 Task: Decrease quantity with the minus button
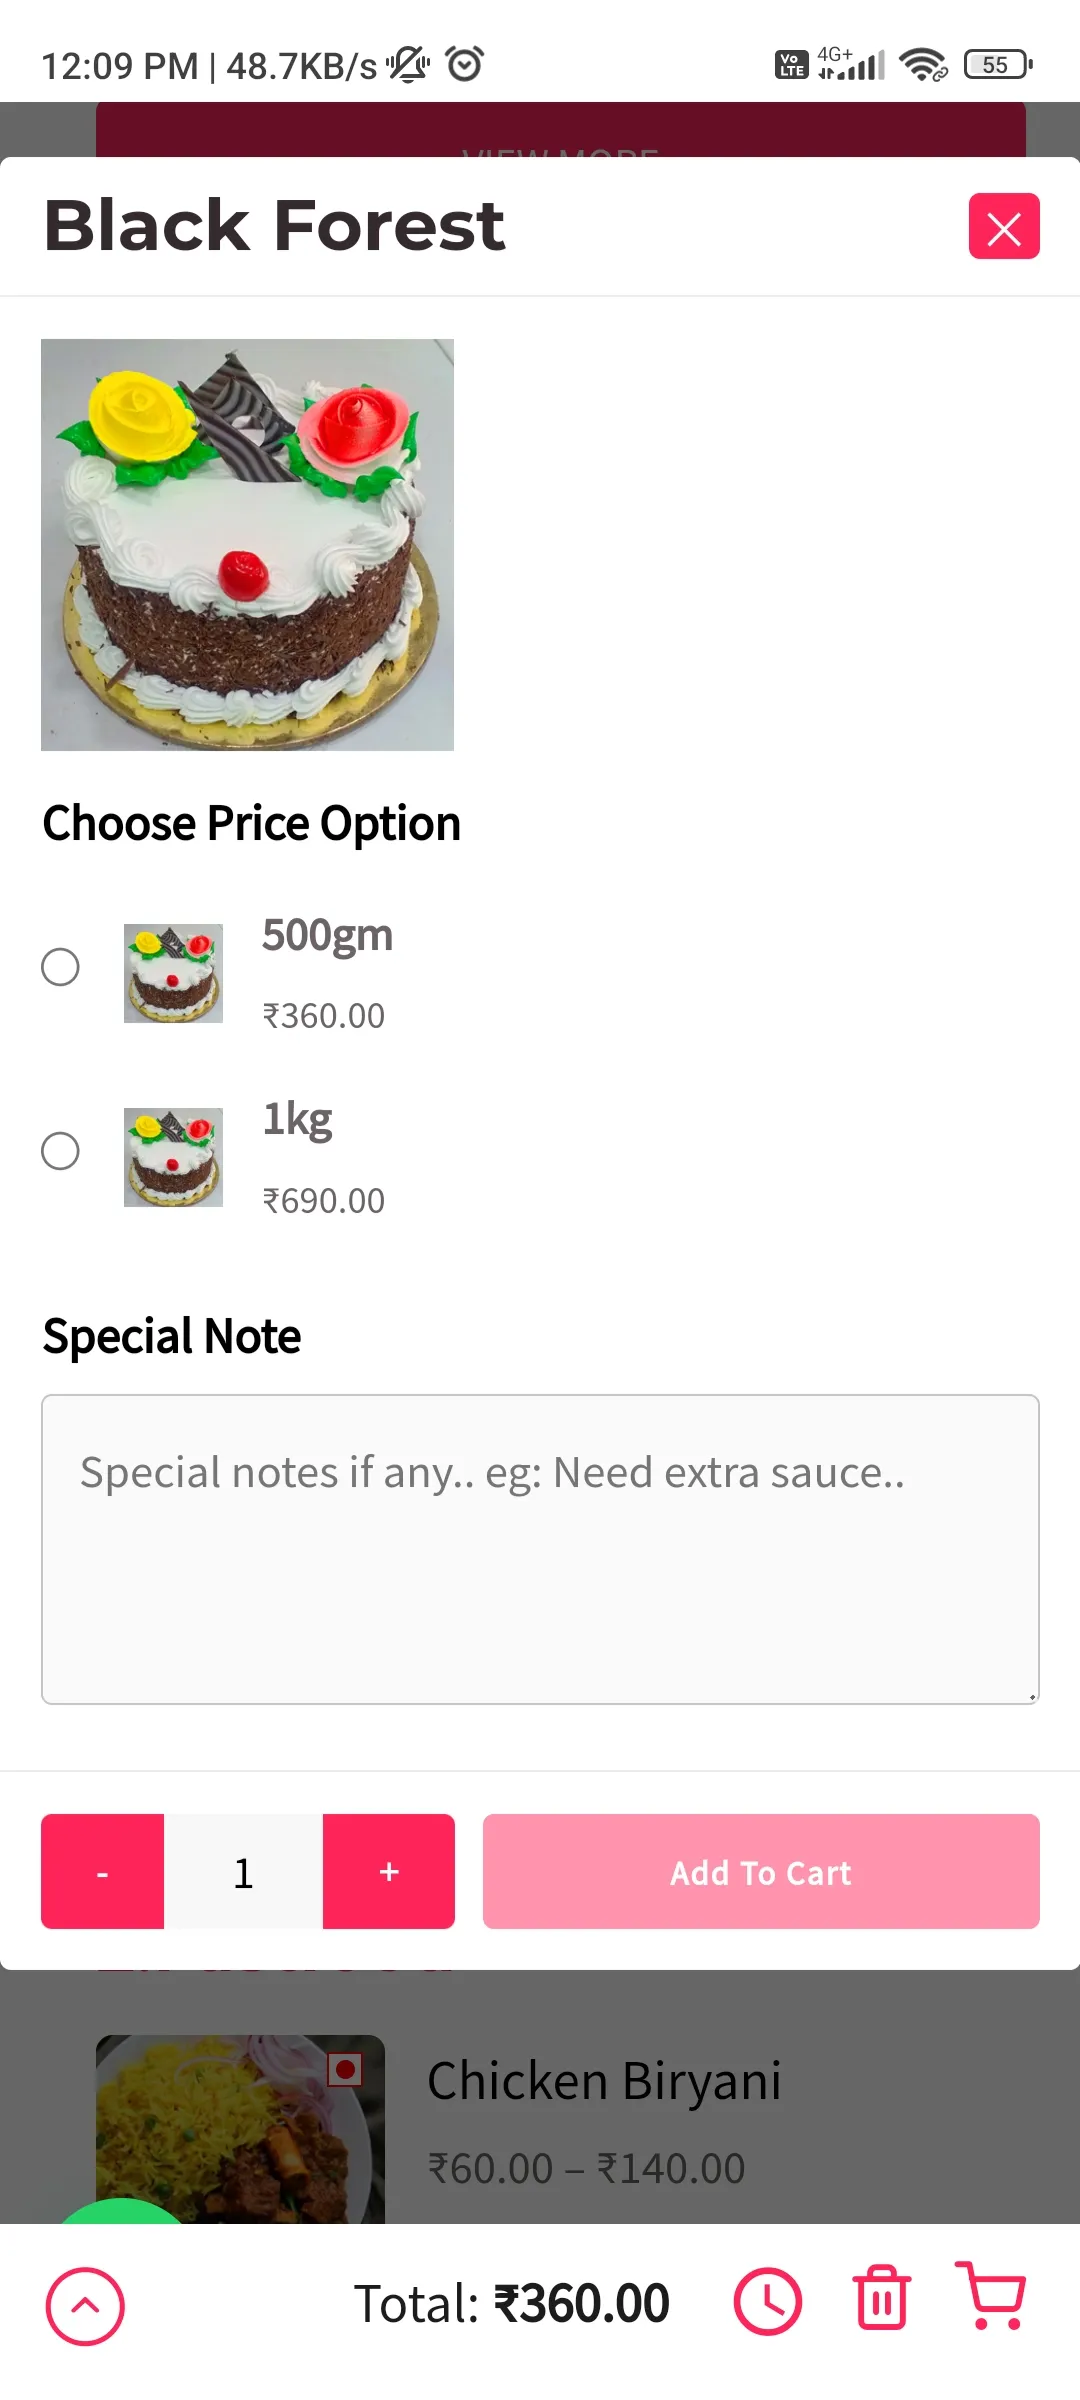coord(102,1871)
